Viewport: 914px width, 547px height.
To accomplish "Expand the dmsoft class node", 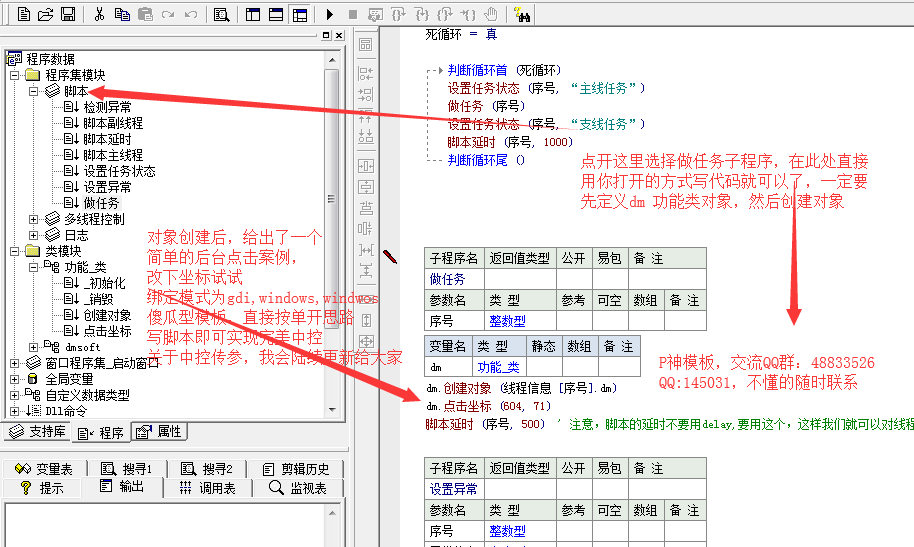I will point(33,347).
